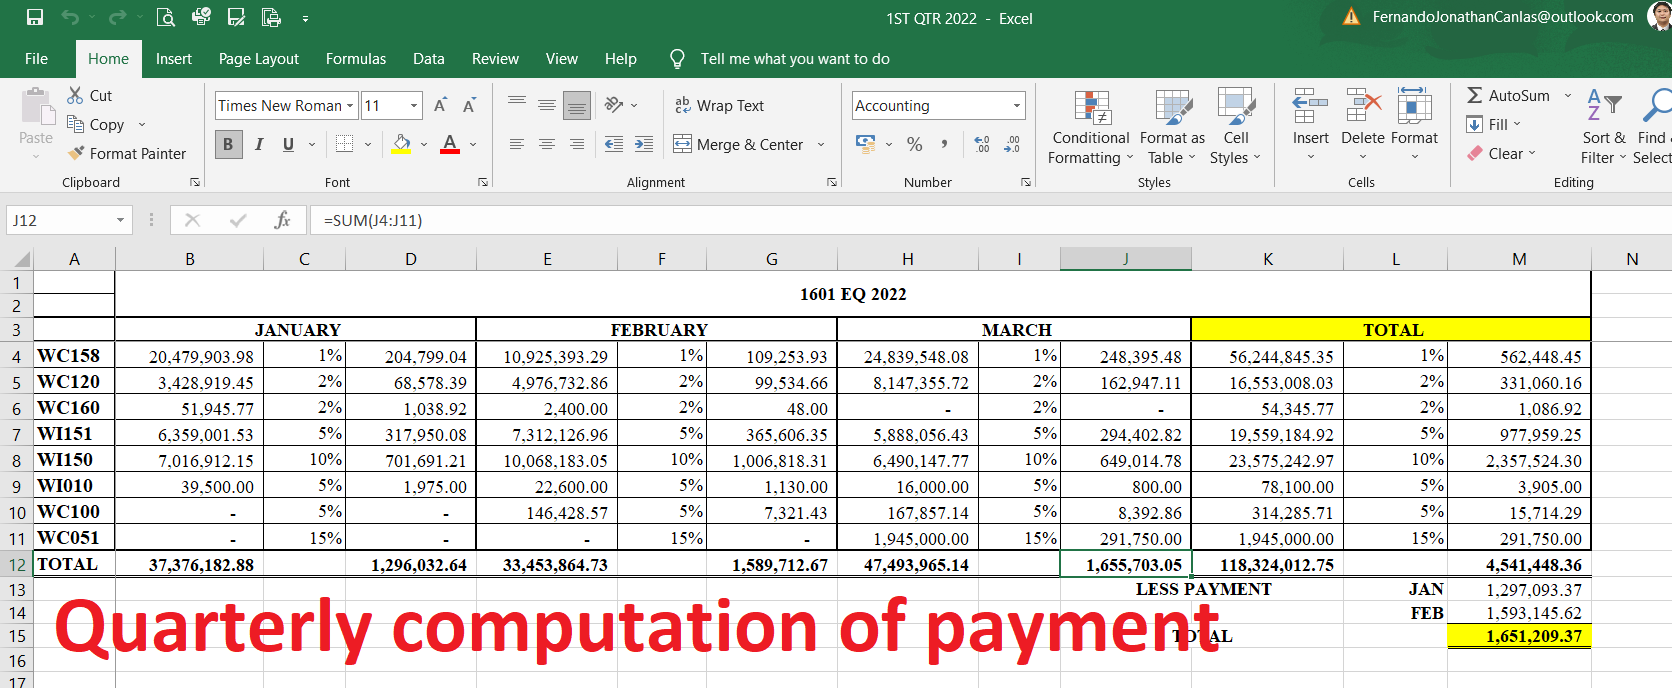The width and height of the screenshot is (1672, 688).
Task: Click the Borders icon
Action: click(344, 144)
